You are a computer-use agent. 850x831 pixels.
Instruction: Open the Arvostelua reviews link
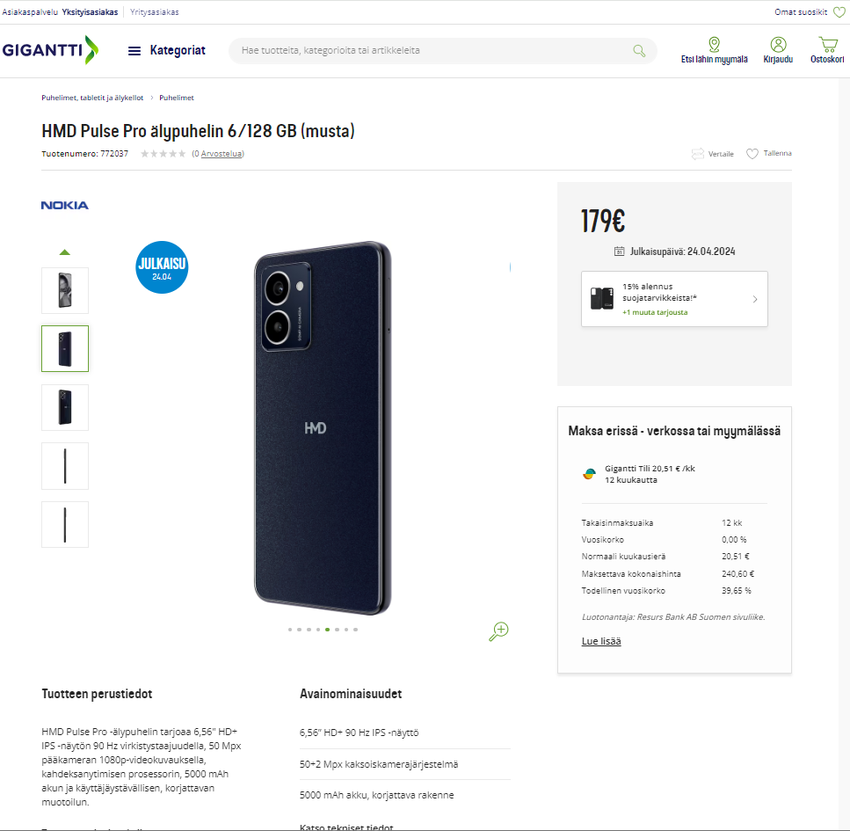[222, 153]
